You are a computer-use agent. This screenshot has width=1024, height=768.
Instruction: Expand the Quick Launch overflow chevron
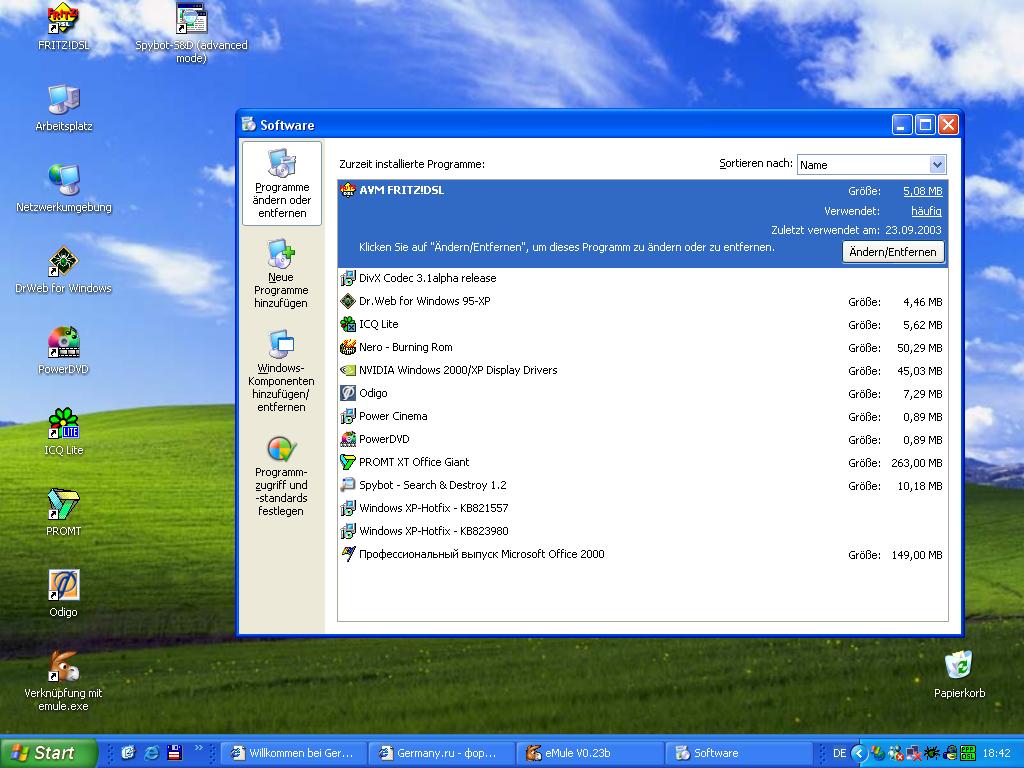click(199, 748)
